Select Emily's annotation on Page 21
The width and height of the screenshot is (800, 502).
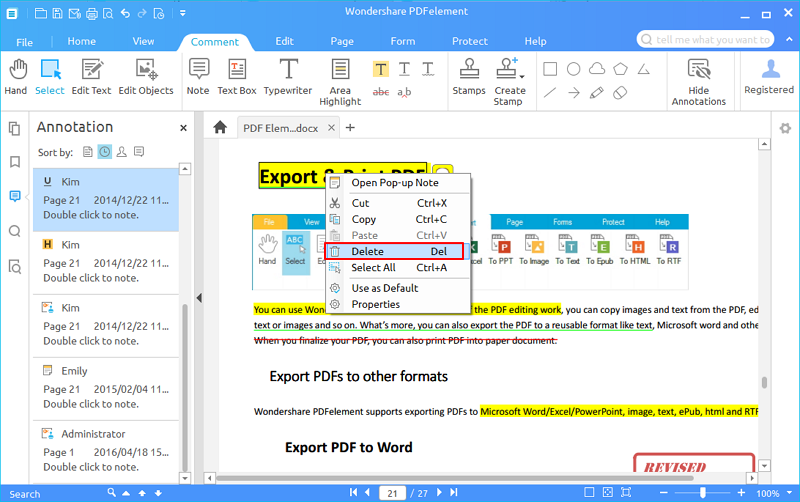[106, 388]
